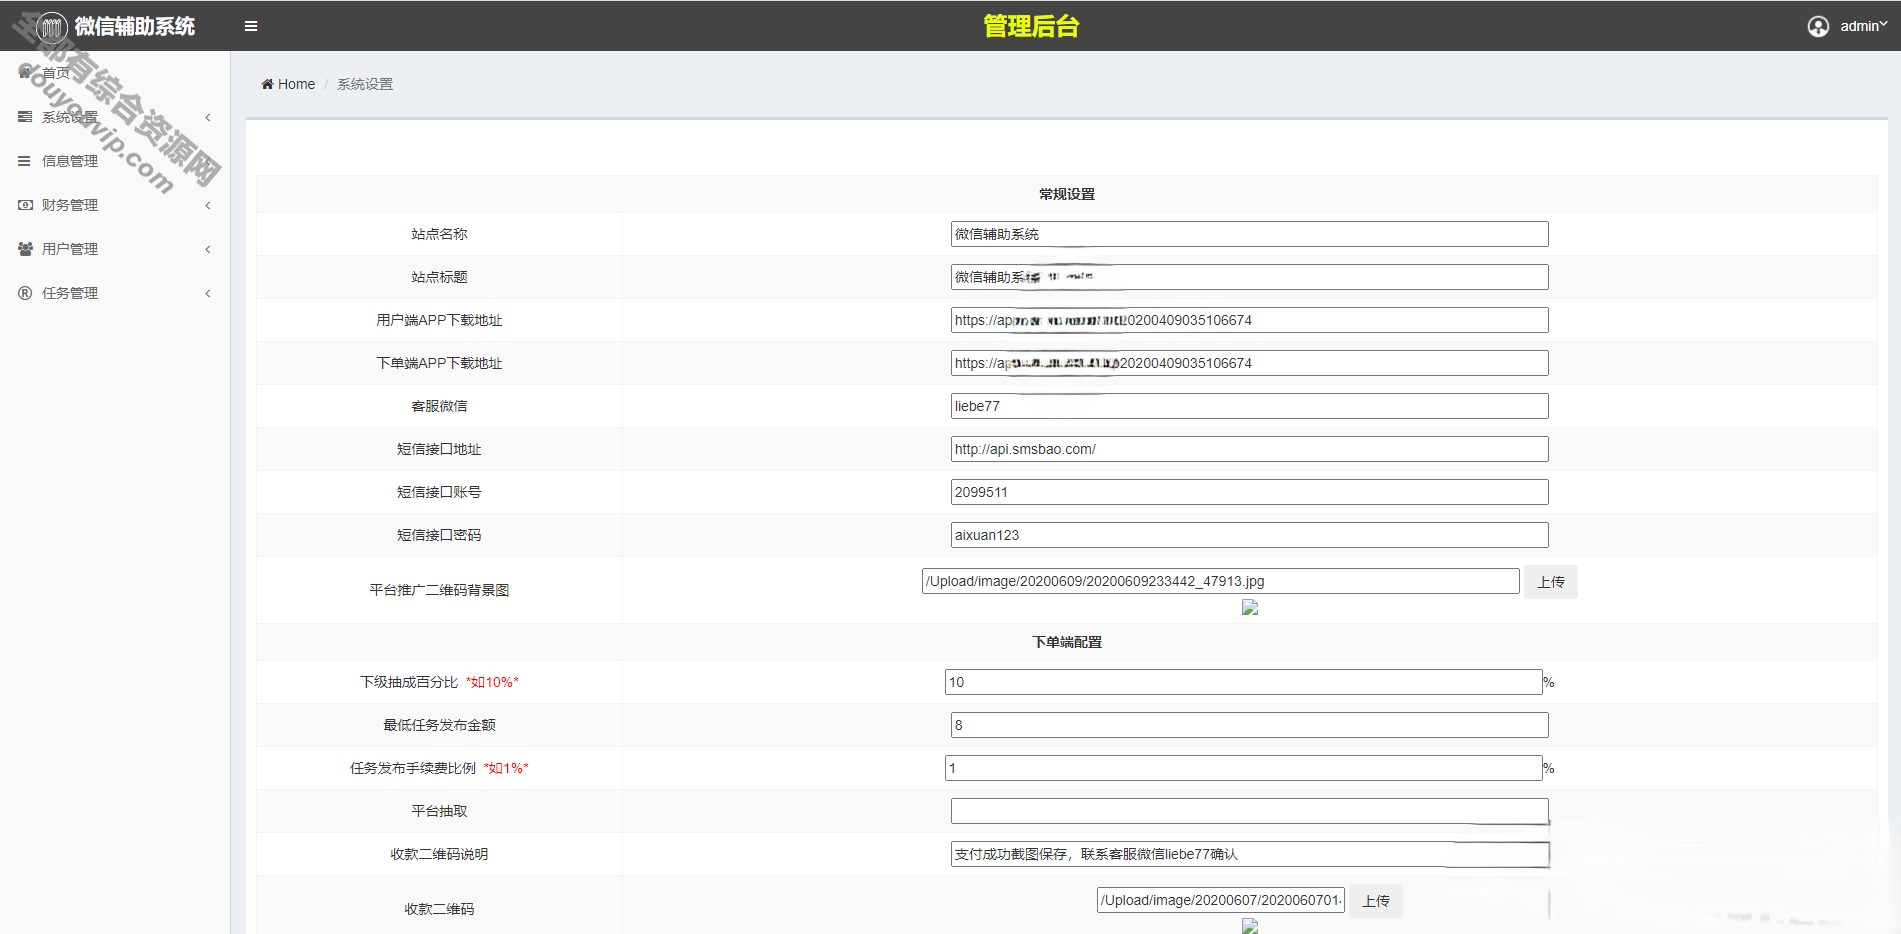Click the logo icon beside 微信辅助系统

coord(52,27)
